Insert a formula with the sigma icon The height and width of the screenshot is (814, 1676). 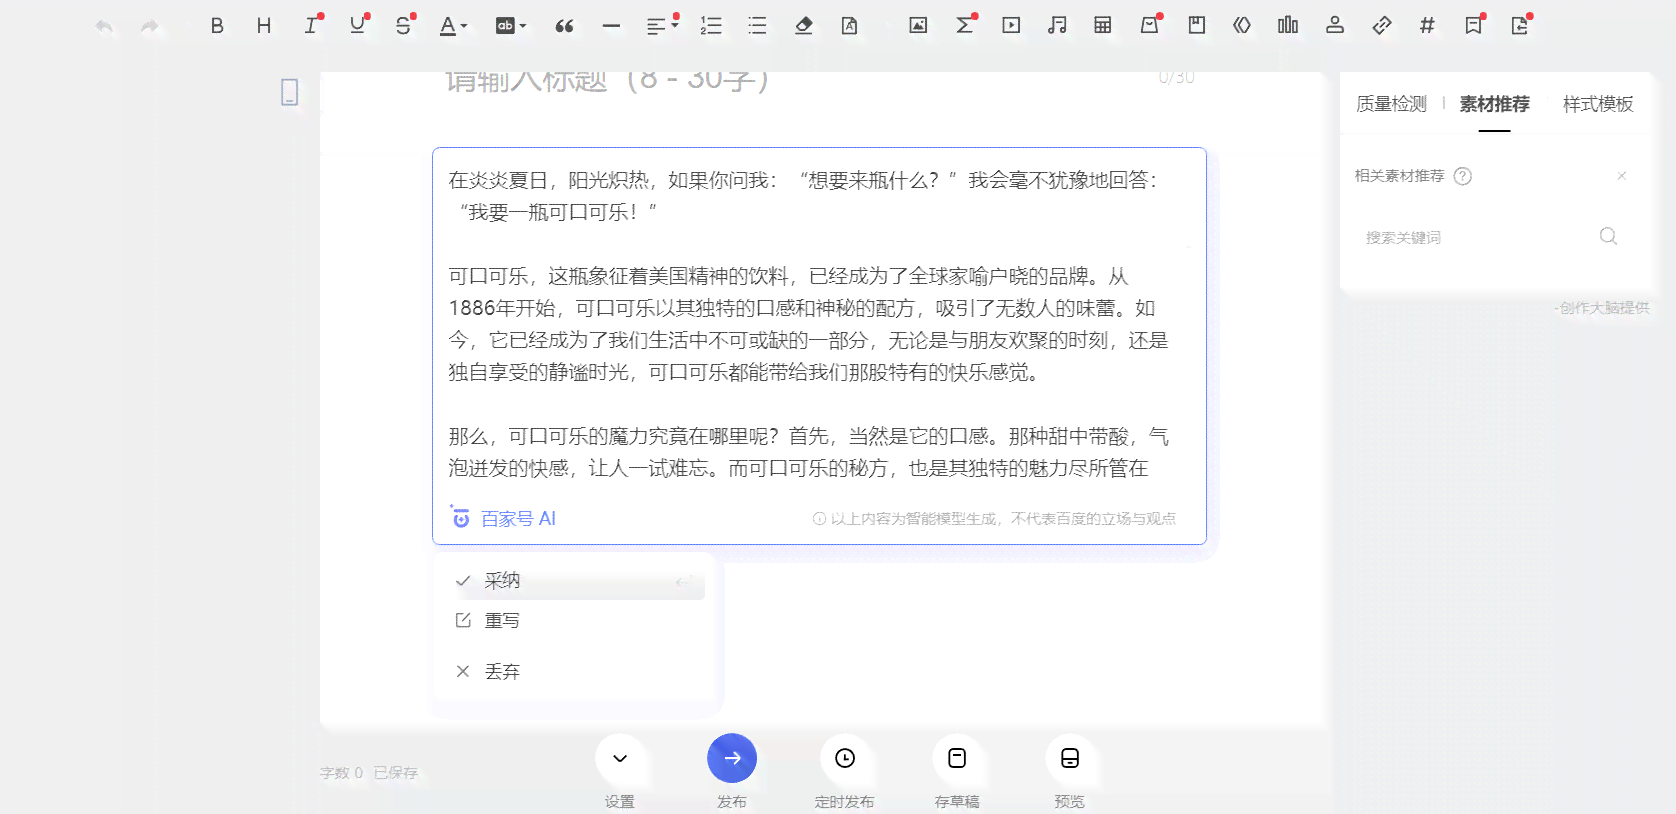coord(965,26)
